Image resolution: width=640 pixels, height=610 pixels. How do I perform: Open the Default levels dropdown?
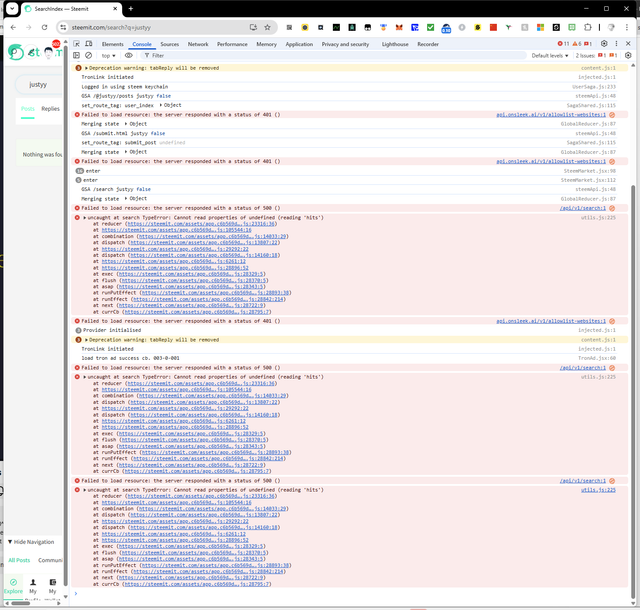click(550, 56)
